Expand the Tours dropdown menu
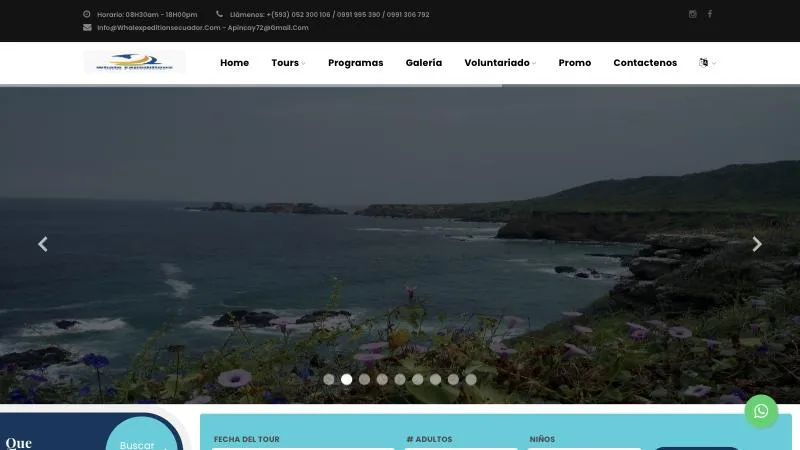The width and height of the screenshot is (800, 450). pyautogui.click(x=288, y=63)
